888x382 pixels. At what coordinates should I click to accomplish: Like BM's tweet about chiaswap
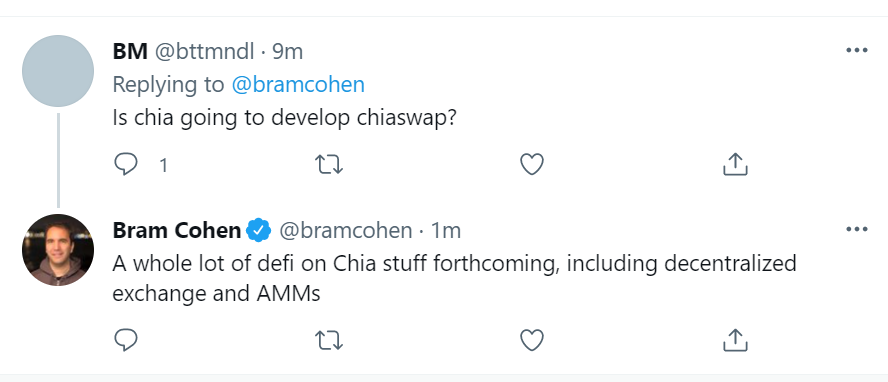coord(532,164)
